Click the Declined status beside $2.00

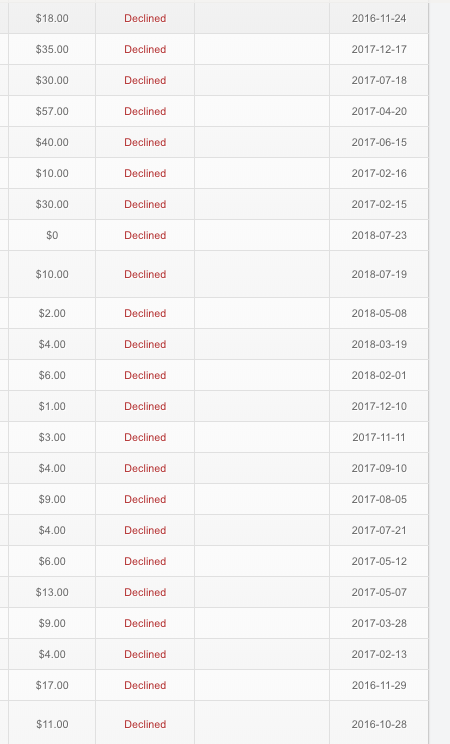(x=145, y=313)
